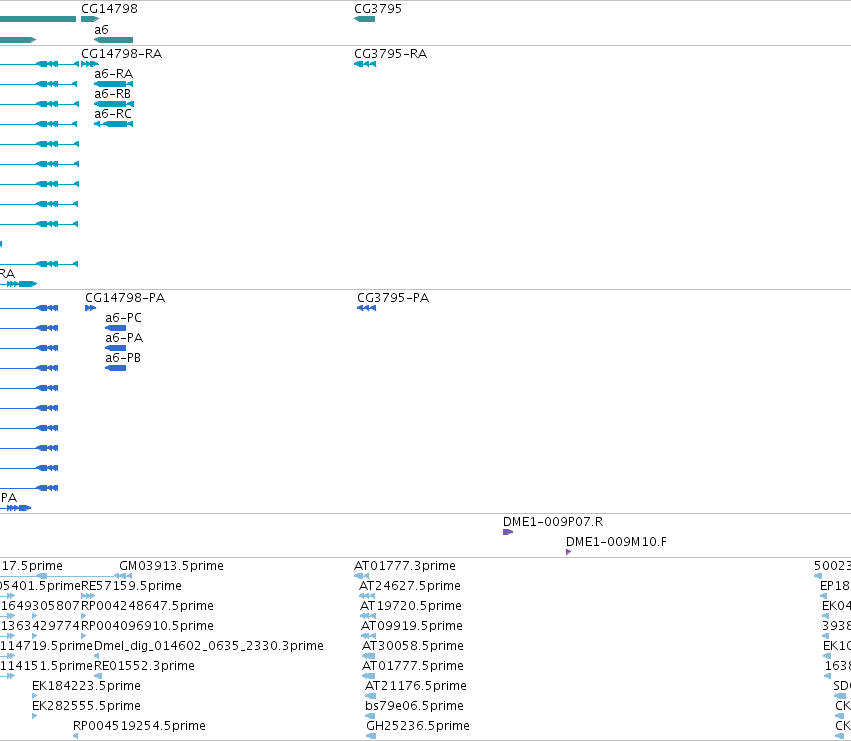851x741 pixels.
Task: Select the a6-PC protein label
Action: 123,318
